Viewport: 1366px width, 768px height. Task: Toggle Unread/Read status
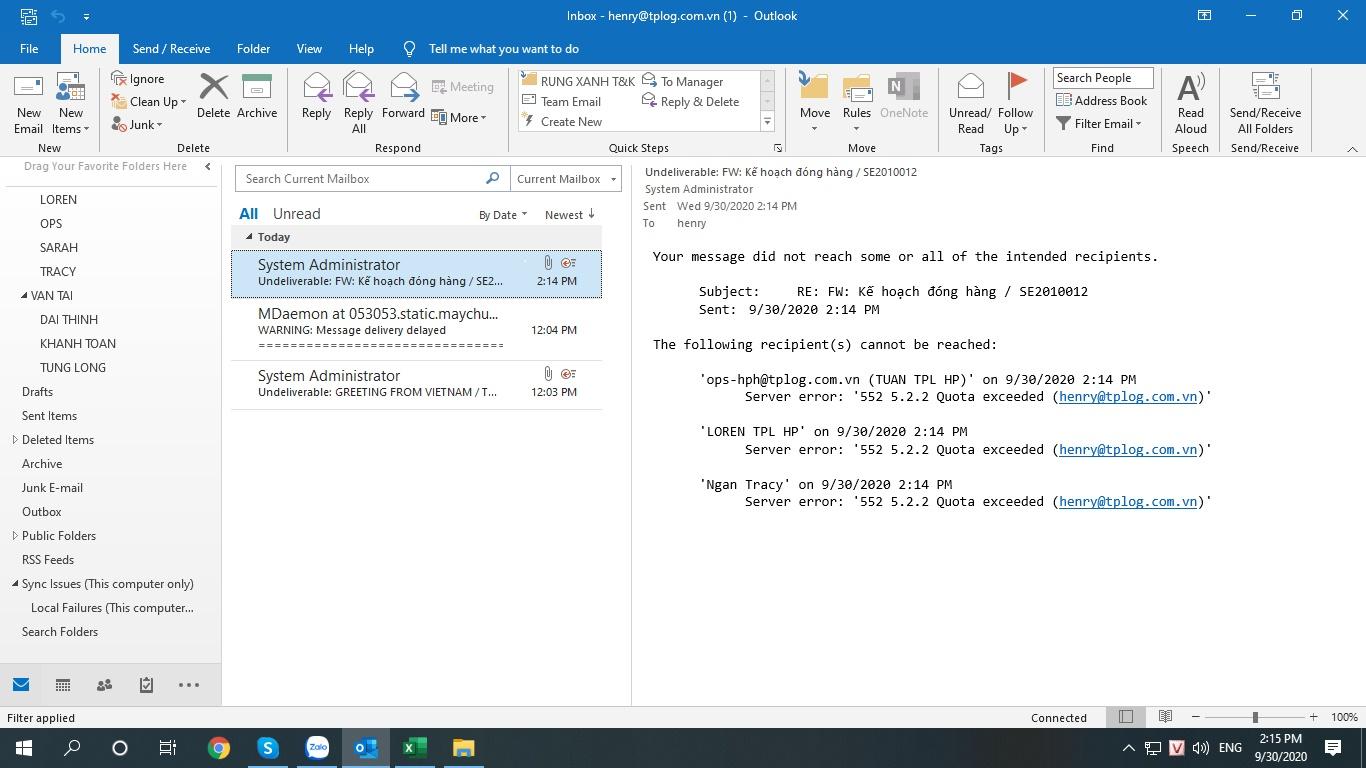(969, 103)
